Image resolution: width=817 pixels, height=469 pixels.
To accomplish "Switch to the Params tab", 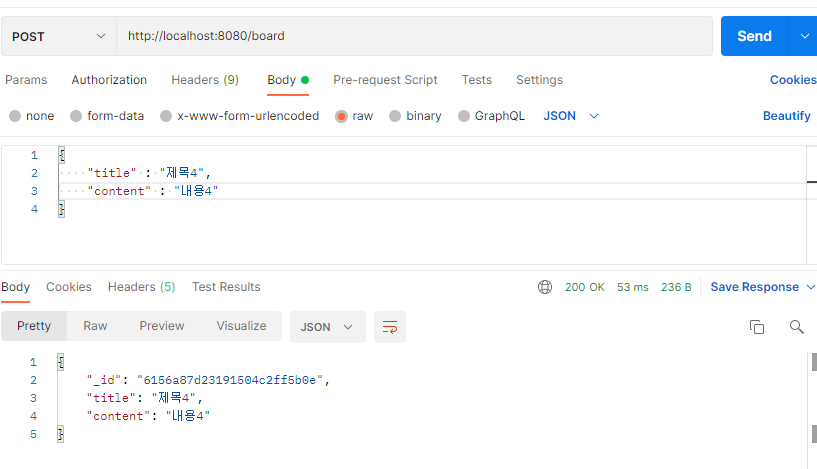I will [26, 80].
